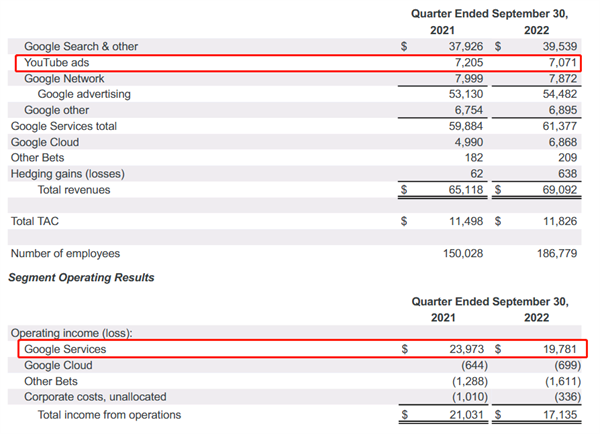Click the Google advertising value 54,482
Viewport: 600px width, 434px height.
point(559,94)
